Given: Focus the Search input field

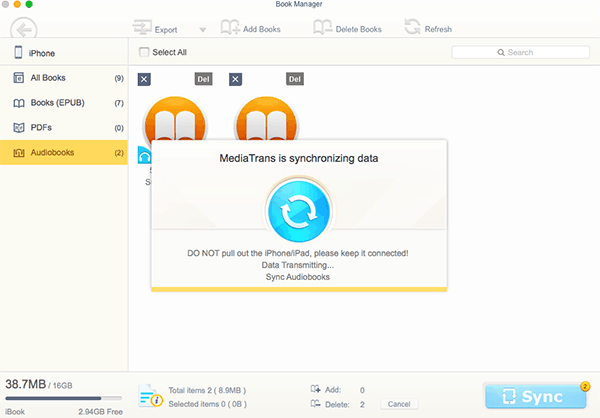Looking at the screenshot, I should point(520,52).
